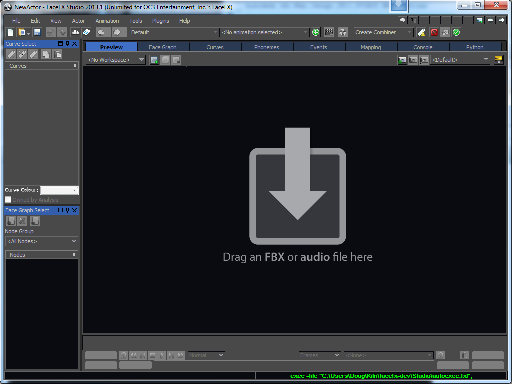Image resolution: width=512 pixels, height=385 pixels.
Task: Open the All Nodes node group dropdown
Action: [42, 241]
